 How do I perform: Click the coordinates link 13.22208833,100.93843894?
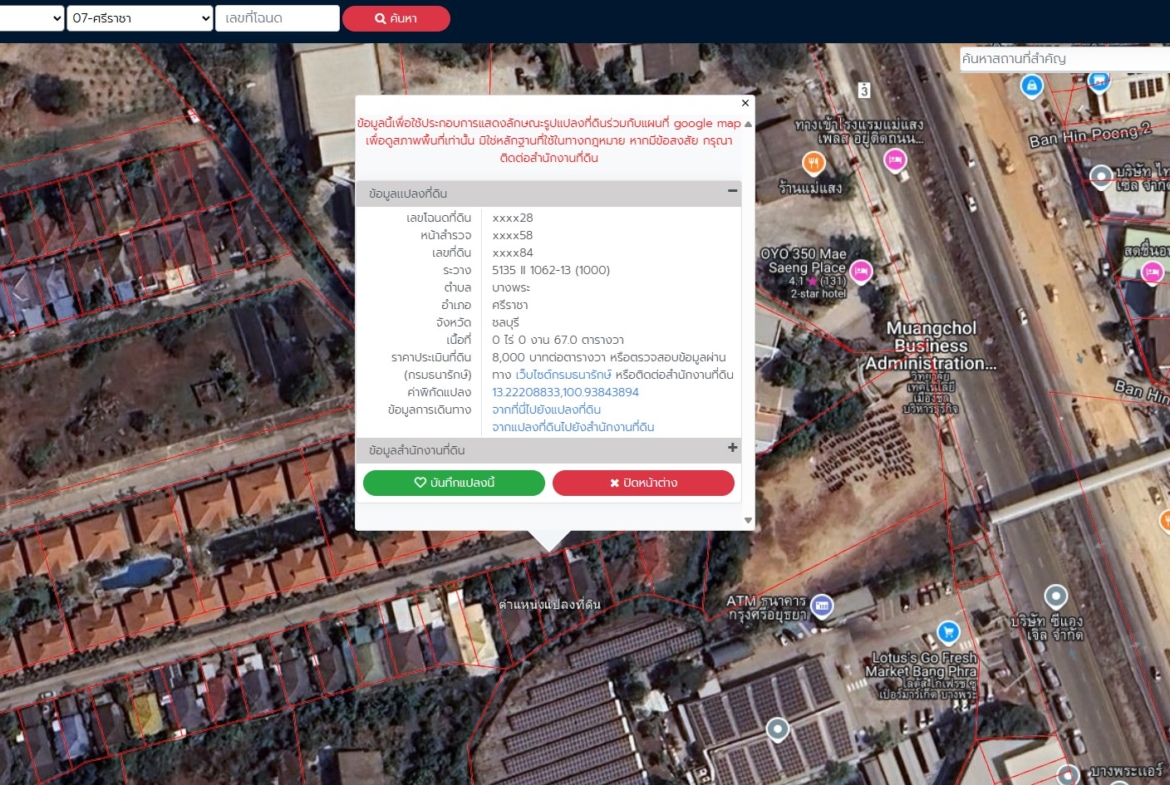pyautogui.click(x=565, y=392)
